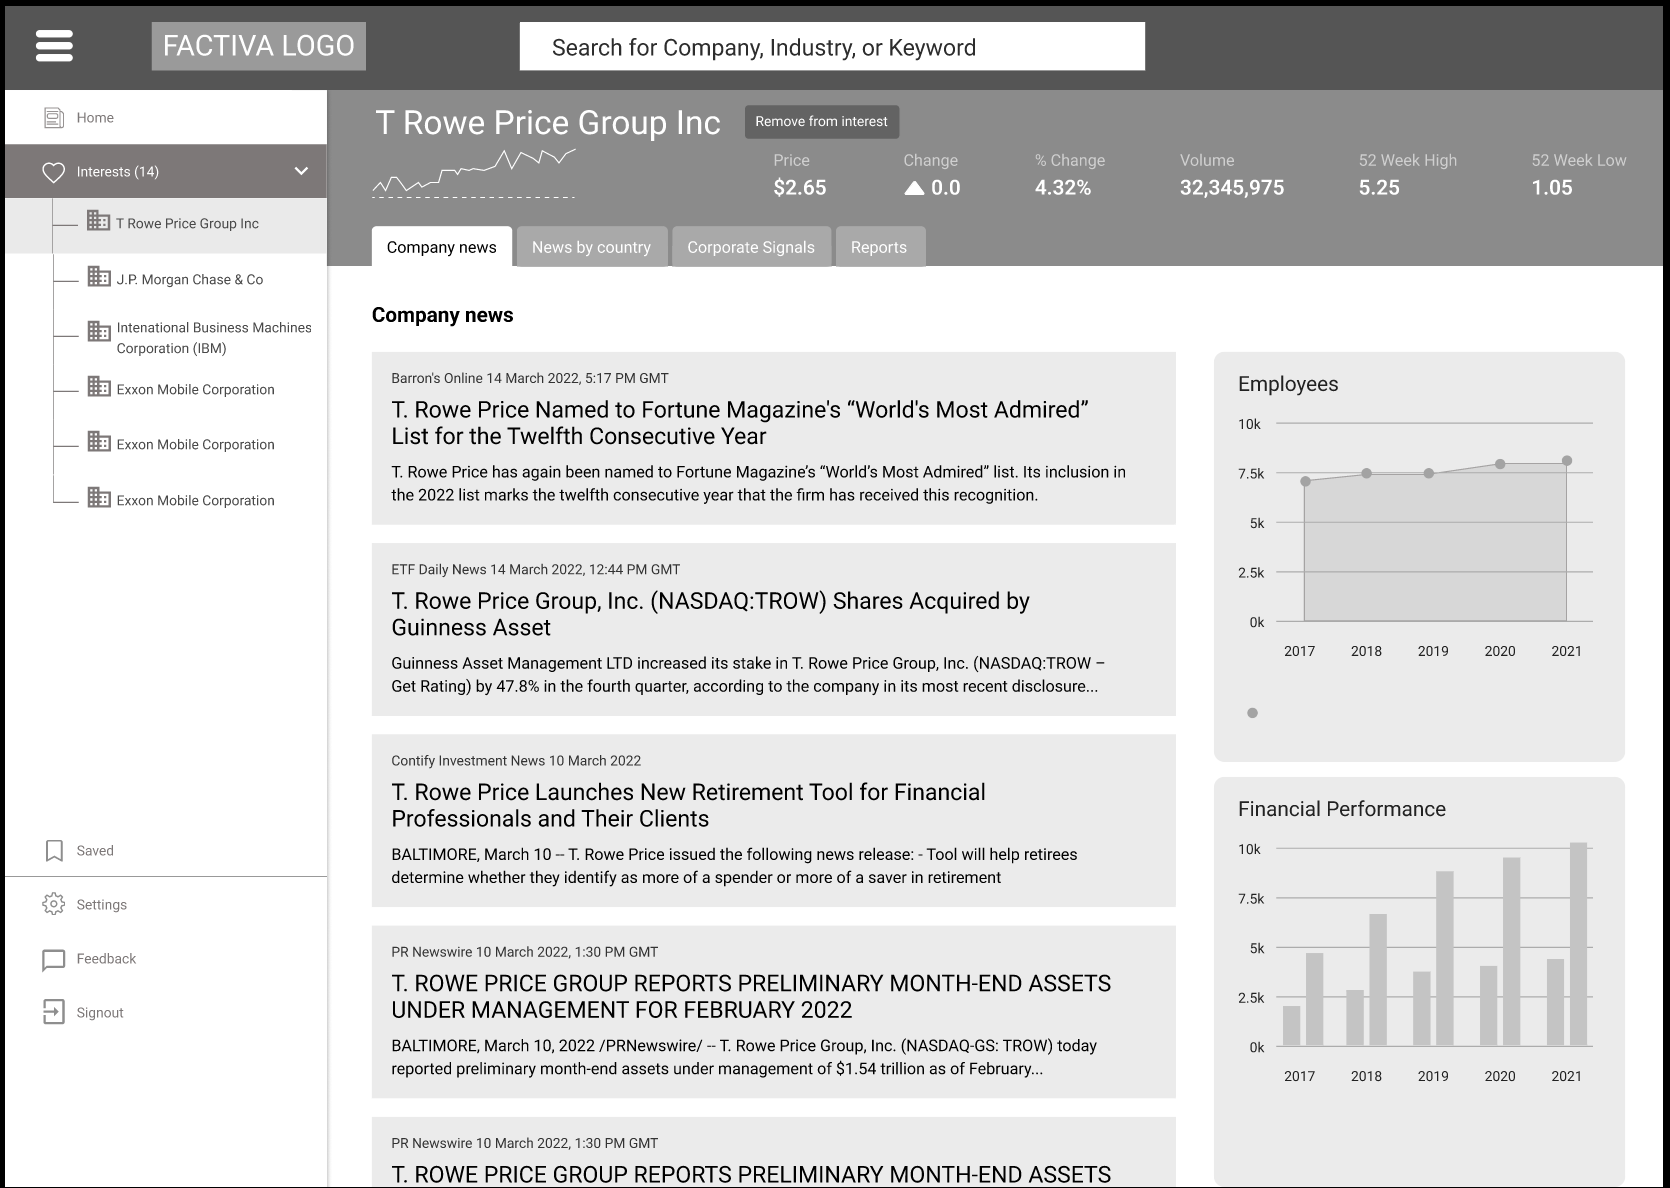Image resolution: width=1670 pixels, height=1188 pixels.
Task: Click the stock price sparkline chart
Action: [x=474, y=173]
